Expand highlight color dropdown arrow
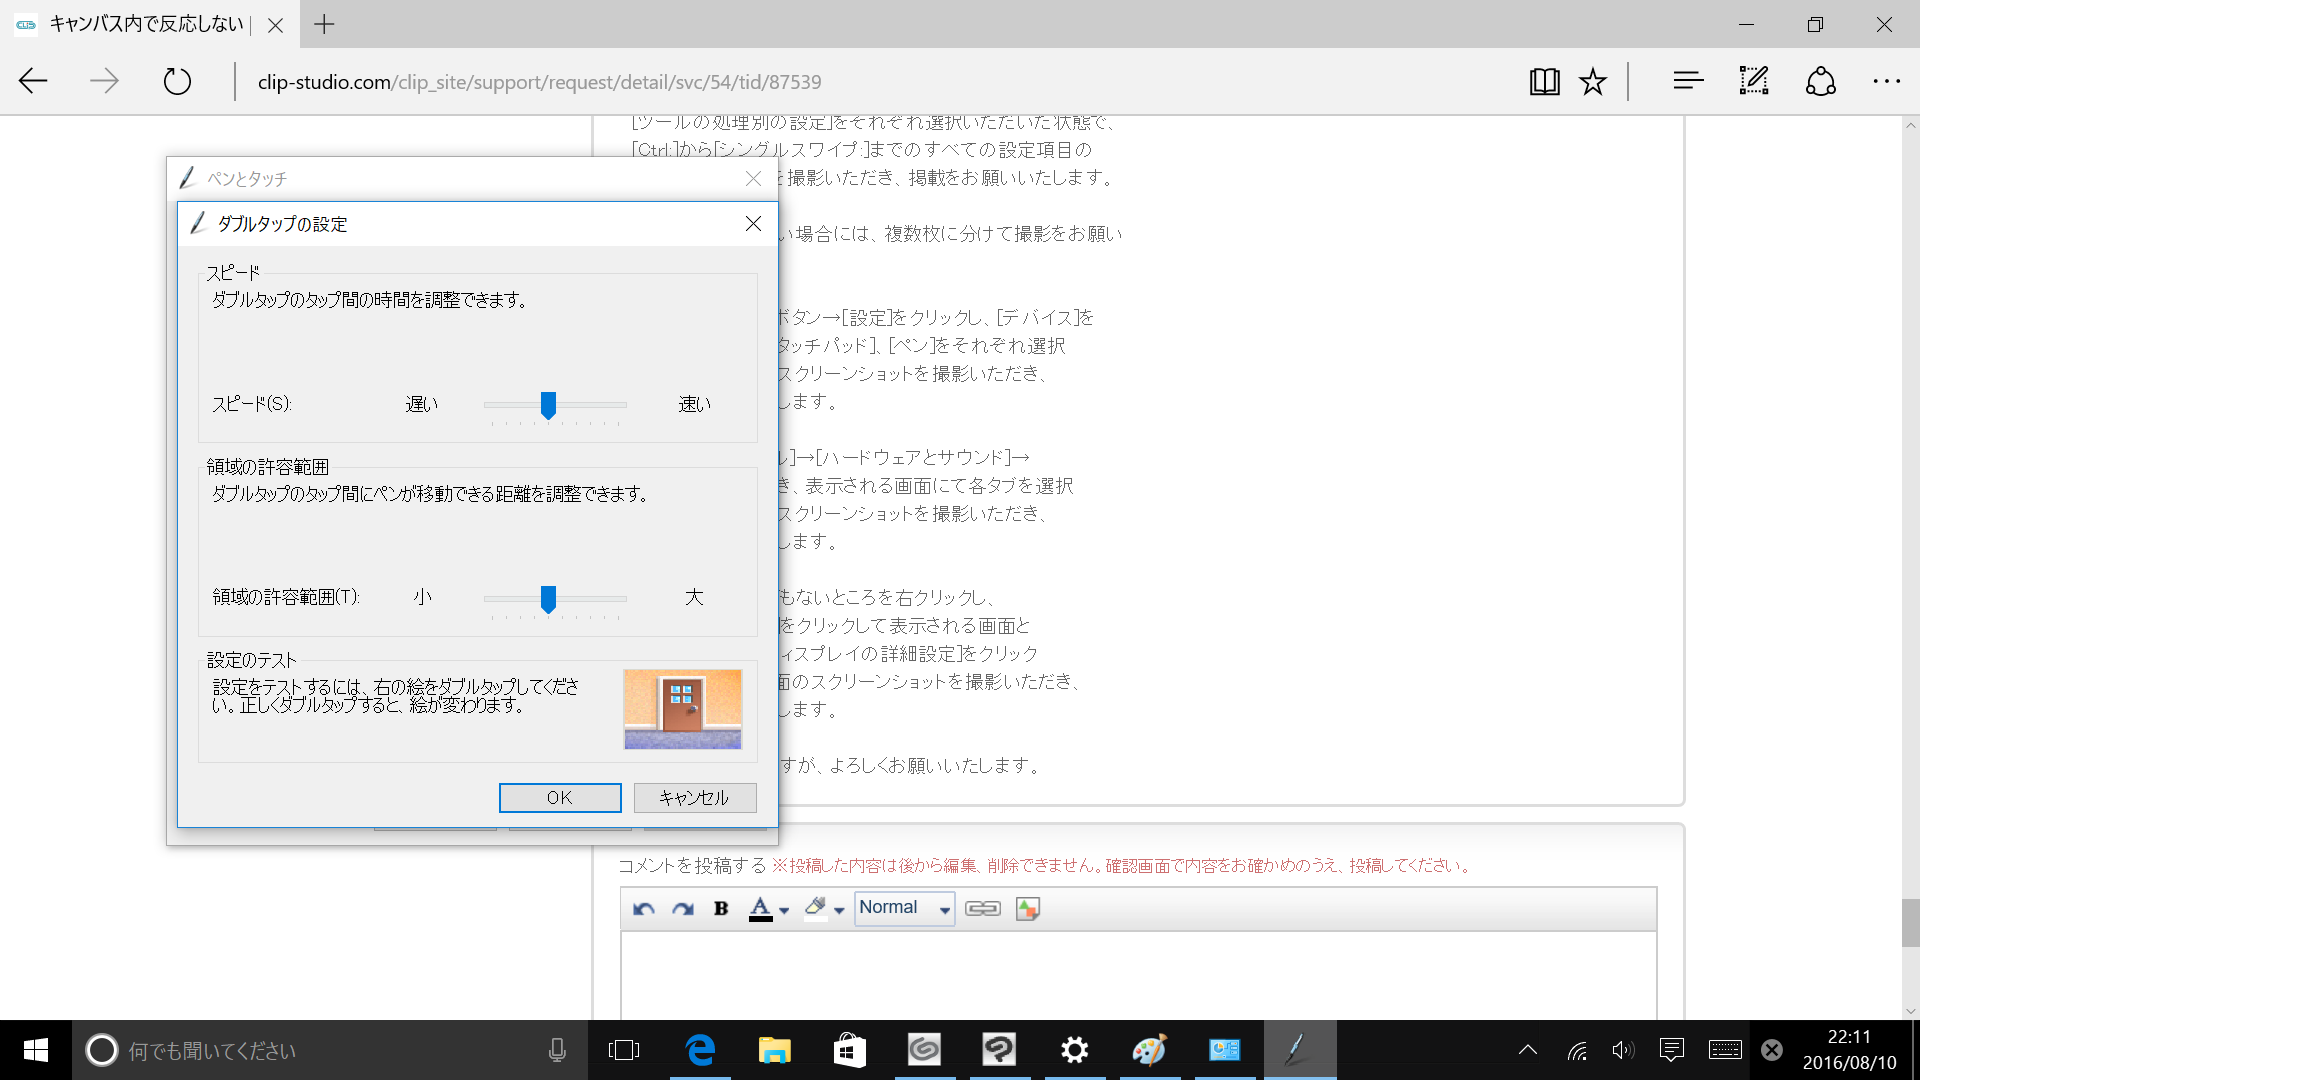 [839, 910]
